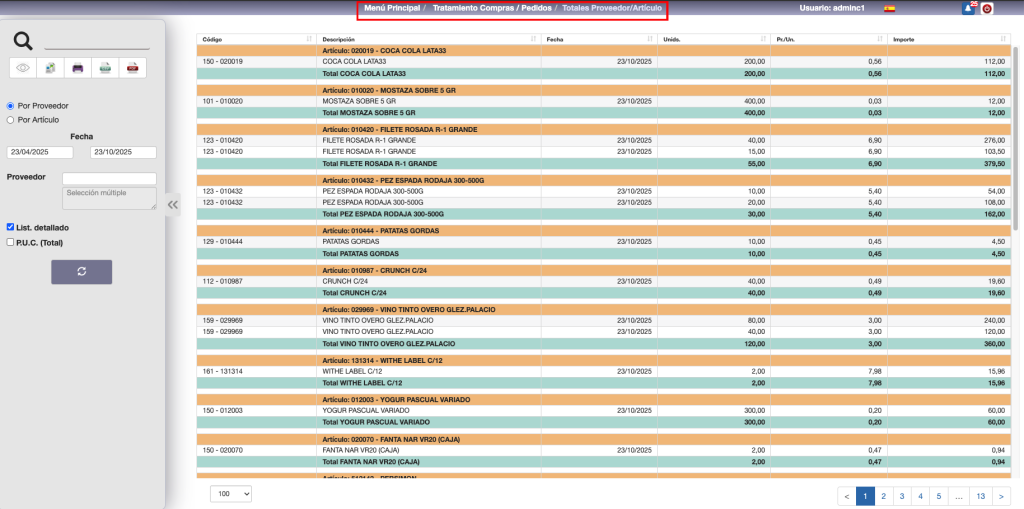Screen dimensions: 1024x509
Task: Click the refresh button in filter panel
Action: pyautogui.click(x=81, y=272)
